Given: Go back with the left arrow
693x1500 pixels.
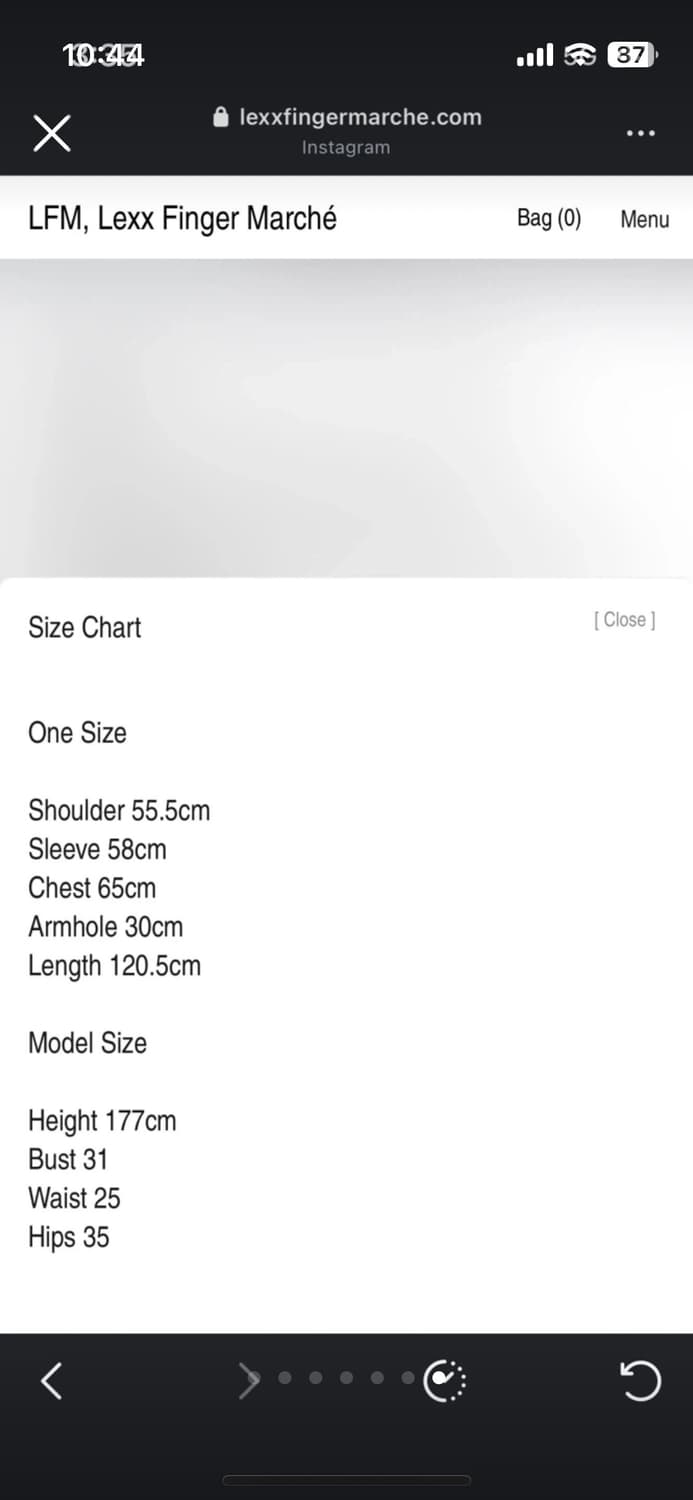Looking at the screenshot, I should coord(52,1381).
